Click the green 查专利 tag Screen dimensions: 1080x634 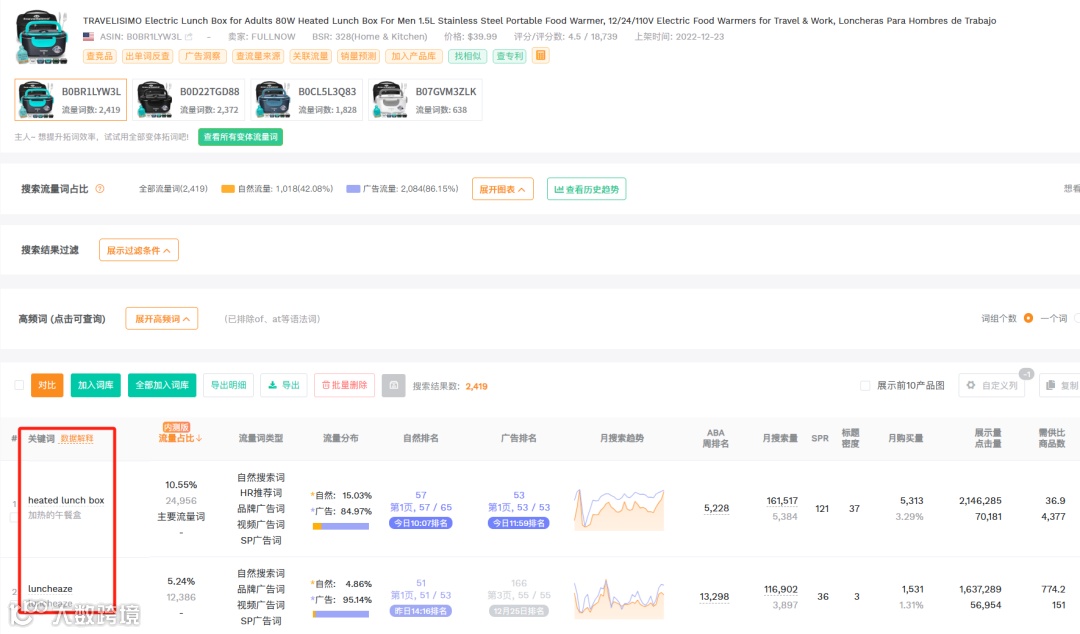pyautogui.click(x=510, y=56)
